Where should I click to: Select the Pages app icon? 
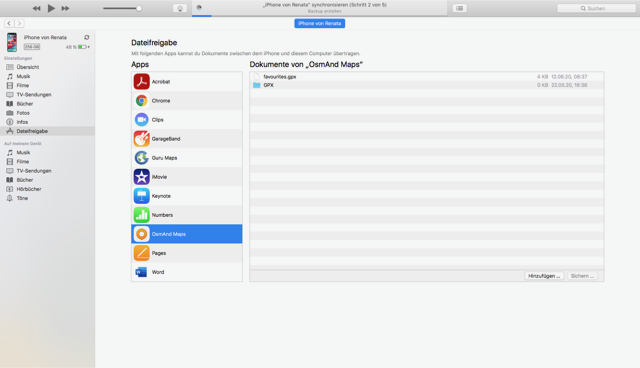[x=142, y=253]
